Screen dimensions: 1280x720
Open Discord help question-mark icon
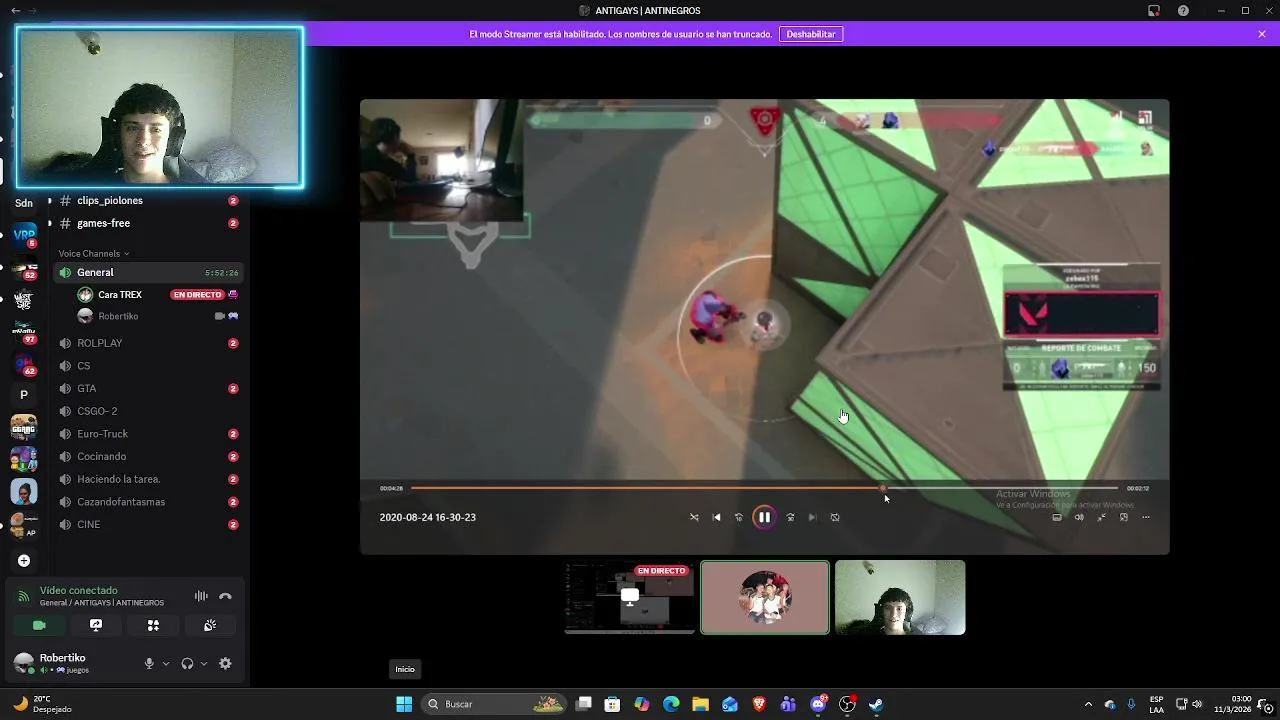[1184, 10]
